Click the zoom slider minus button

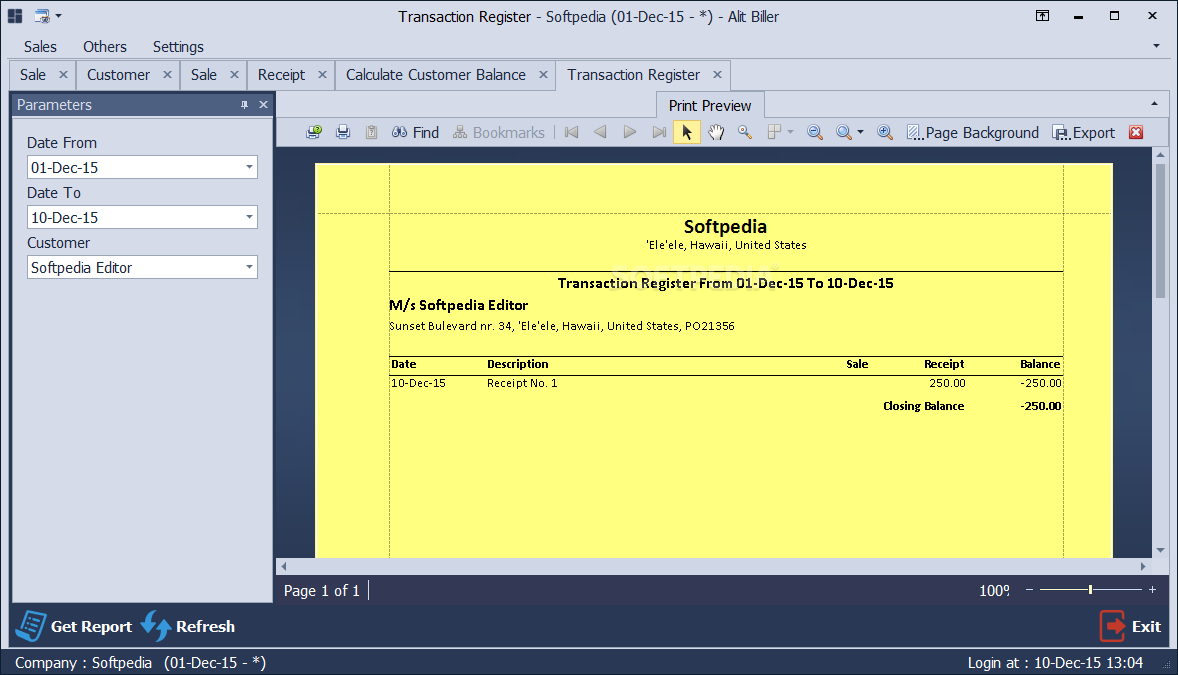(x=1029, y=590)
